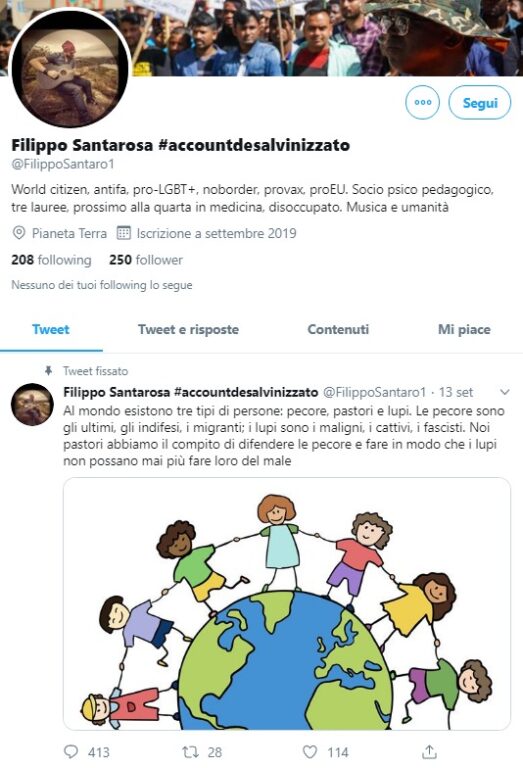Image resolution: width=523 pixels, height=768 pixels.
Task: Click the small avatar beside pinned tweet
Action: tap(32, 404)
